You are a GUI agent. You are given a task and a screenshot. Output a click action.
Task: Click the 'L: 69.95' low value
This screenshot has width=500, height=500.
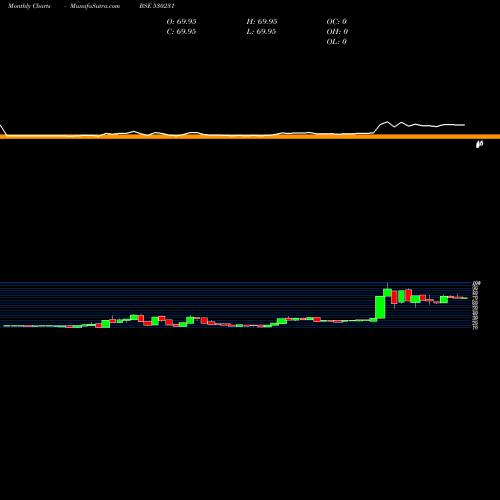[262, 31]
